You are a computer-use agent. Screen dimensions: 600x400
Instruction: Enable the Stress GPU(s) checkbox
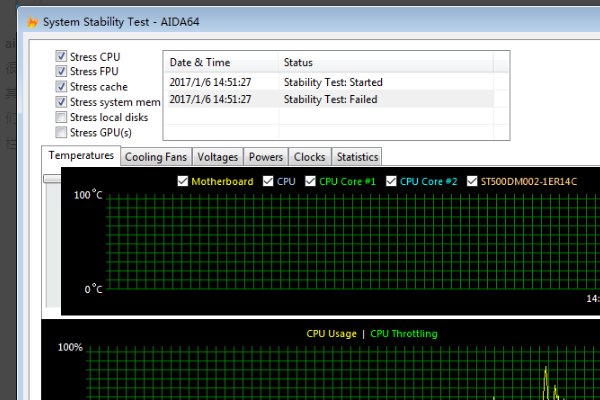(x=62, y=132)
